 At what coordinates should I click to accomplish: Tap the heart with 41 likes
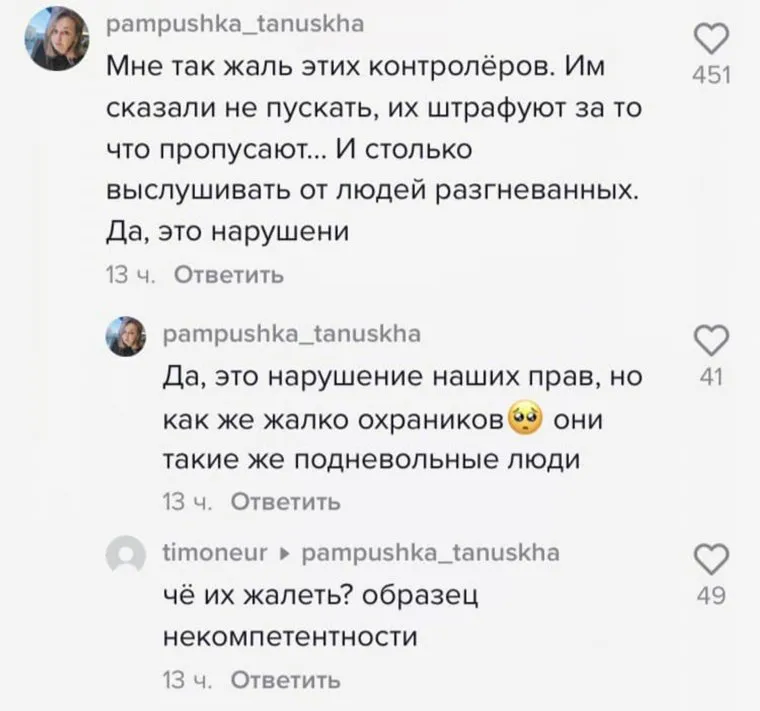click(x=710, y=340)
